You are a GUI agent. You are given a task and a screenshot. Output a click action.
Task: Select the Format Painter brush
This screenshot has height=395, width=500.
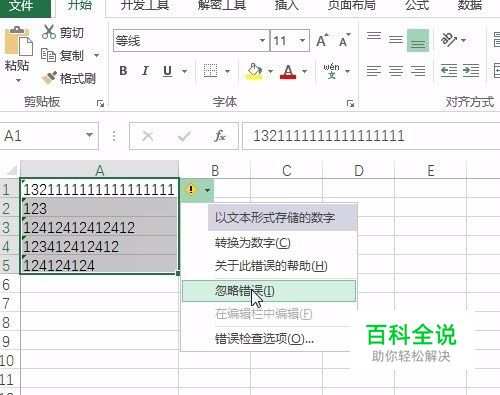point(49,78)
